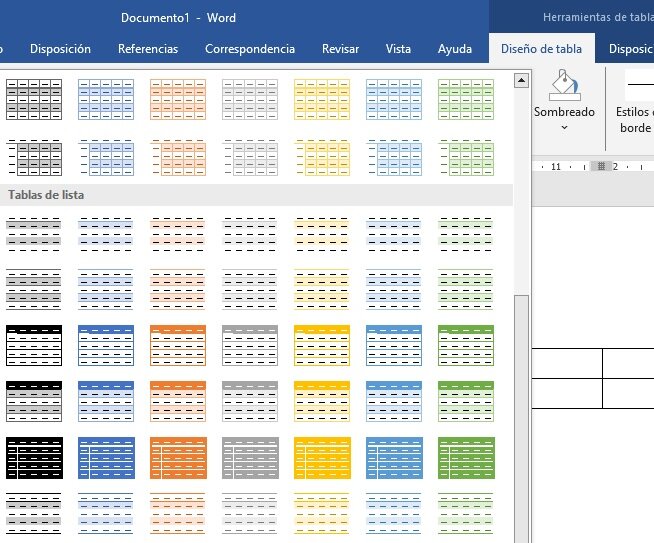Choose the orange grid table with first column
The width and height of the screenshot is (654, 543).
point(178,158)
